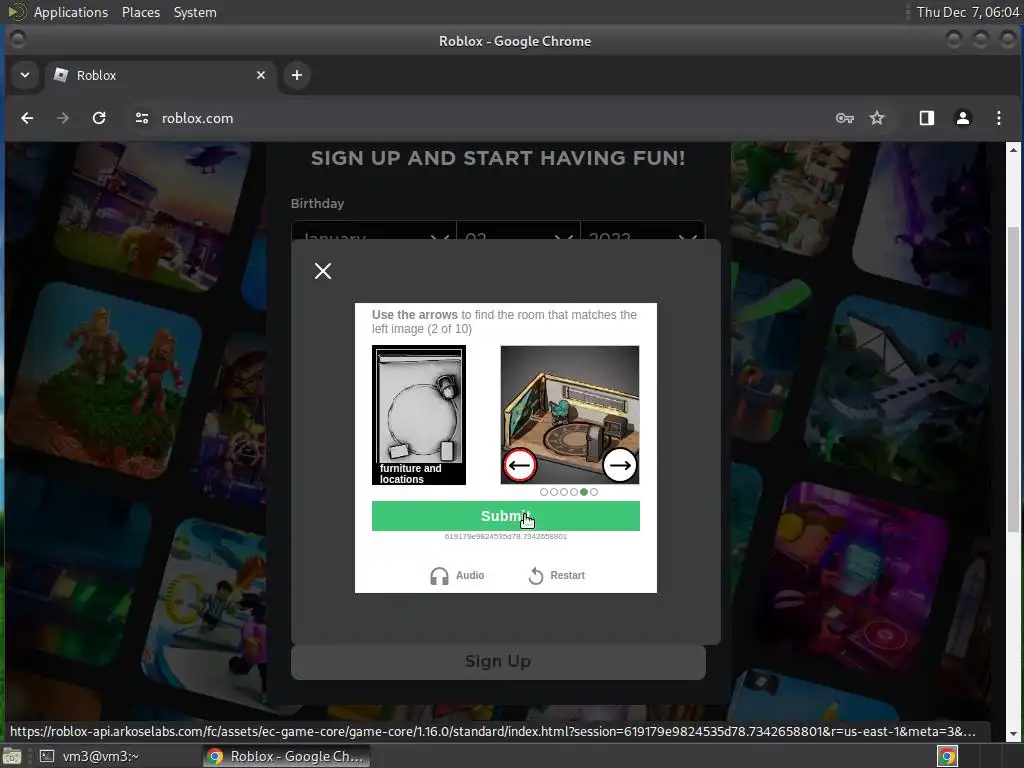The height and width of the screenshot is (768, 1024).
Task: Open a new browser tab
Action: click(296, 75)
